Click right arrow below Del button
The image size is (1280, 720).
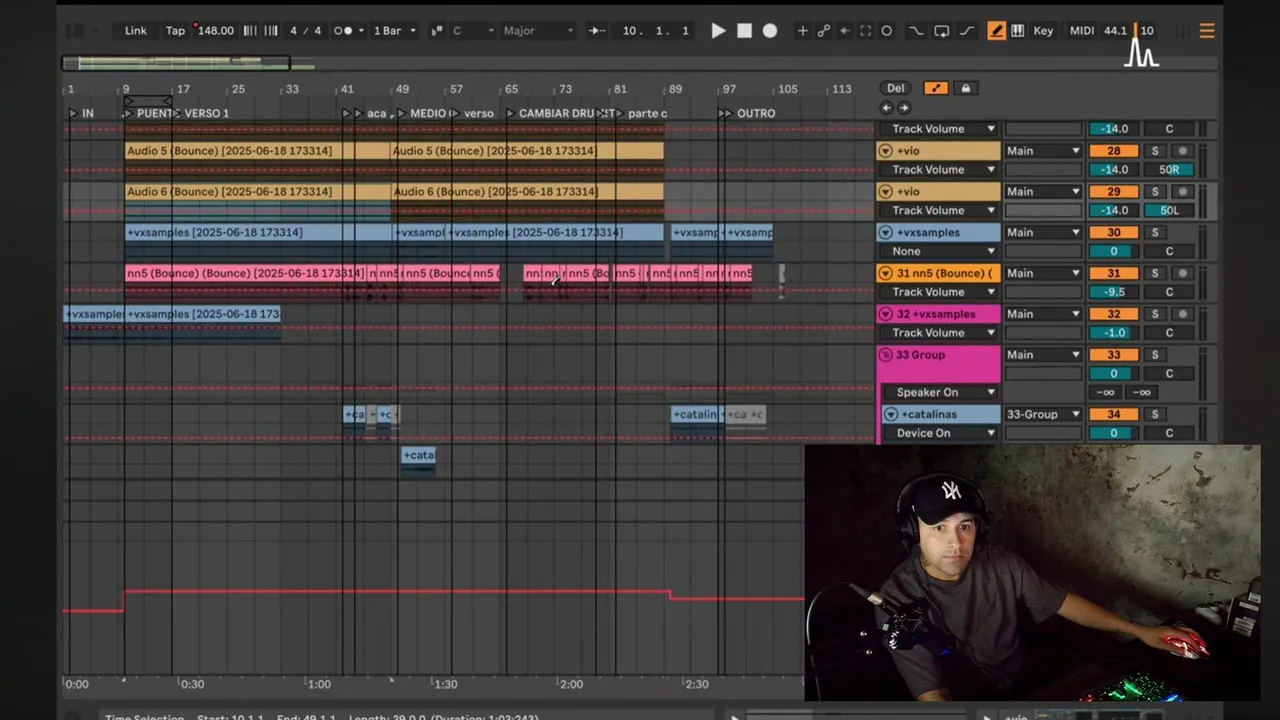click(904, 108)
